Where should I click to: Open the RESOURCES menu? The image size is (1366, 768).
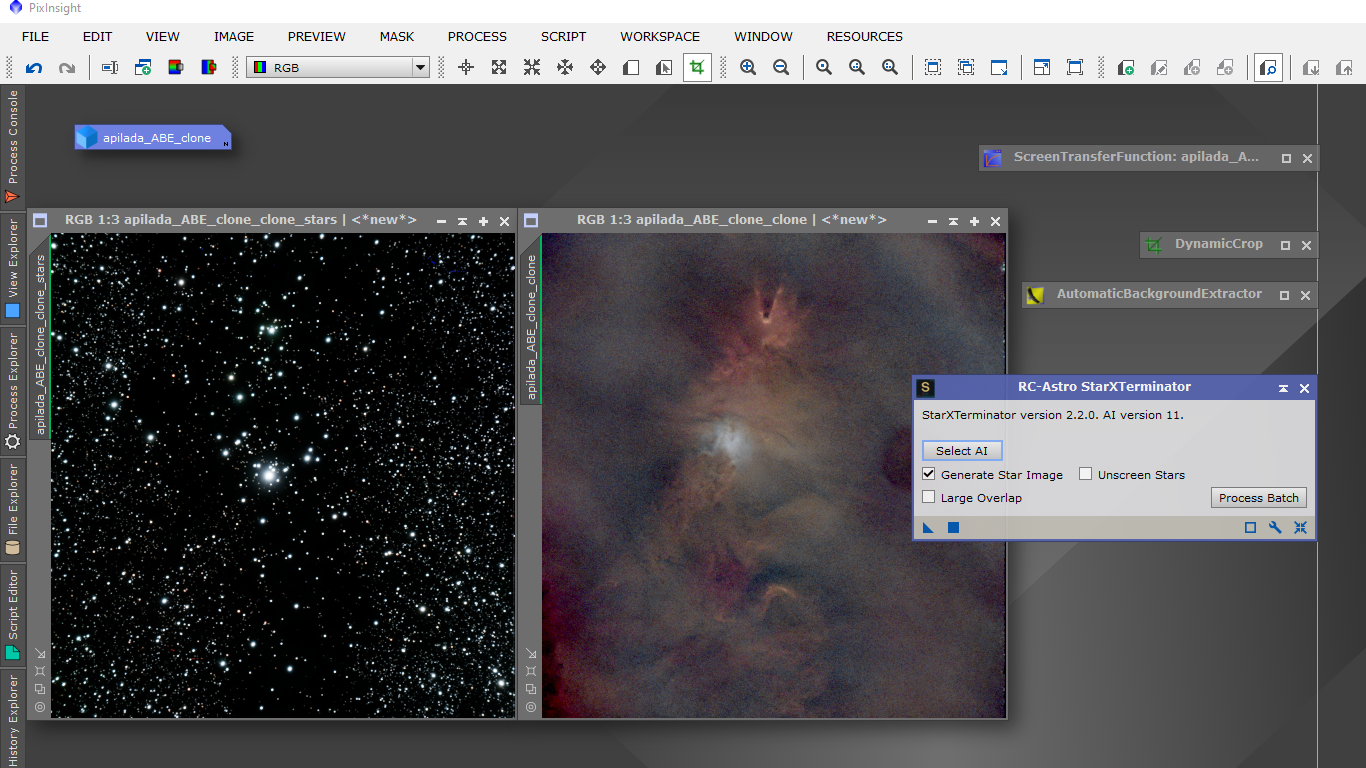[865, 36]
